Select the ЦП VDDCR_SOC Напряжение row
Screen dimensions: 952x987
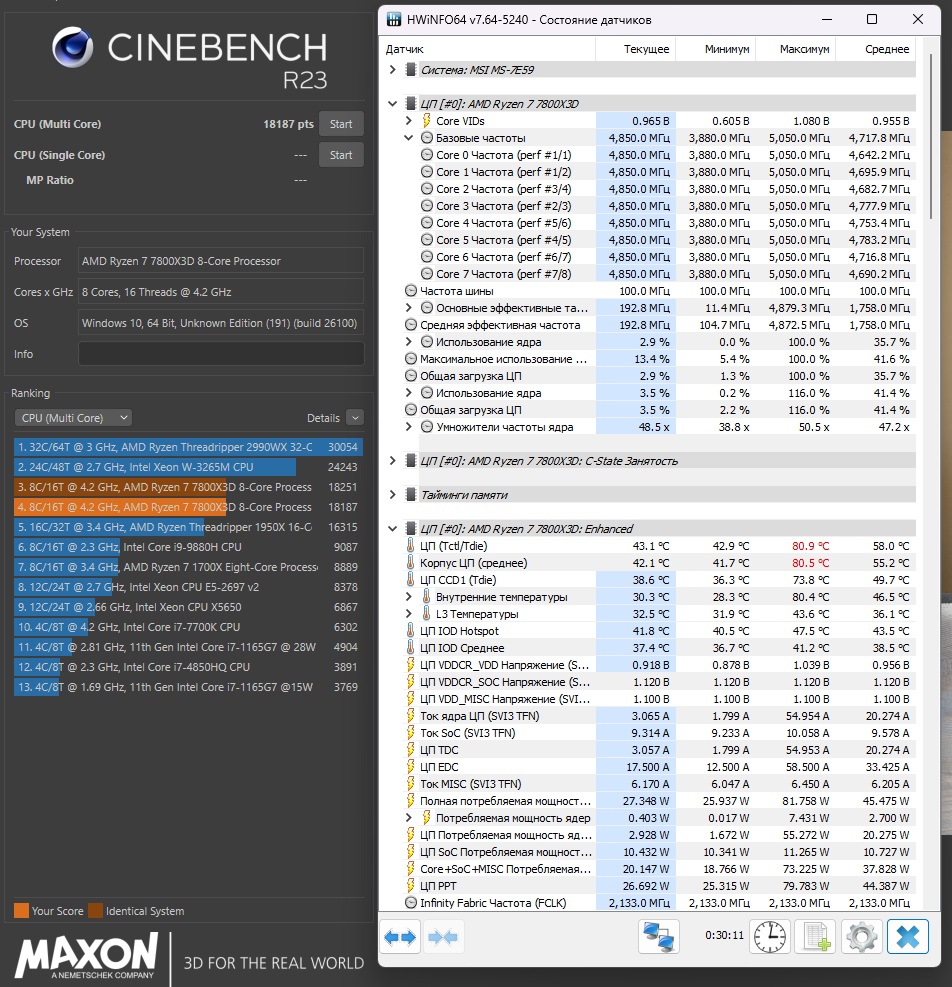coord(659,682)
